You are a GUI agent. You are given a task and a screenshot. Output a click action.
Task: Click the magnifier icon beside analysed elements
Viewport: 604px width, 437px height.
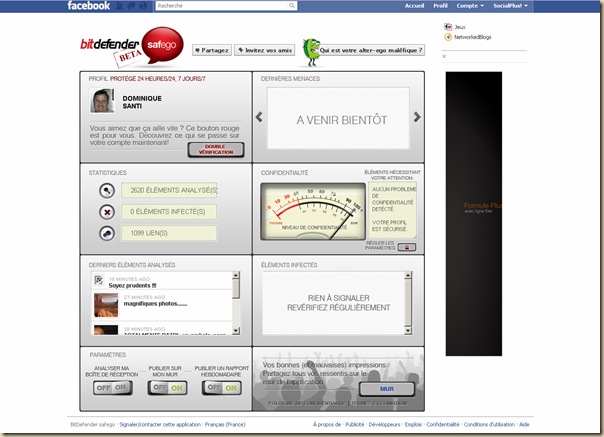tap(107, 190)
